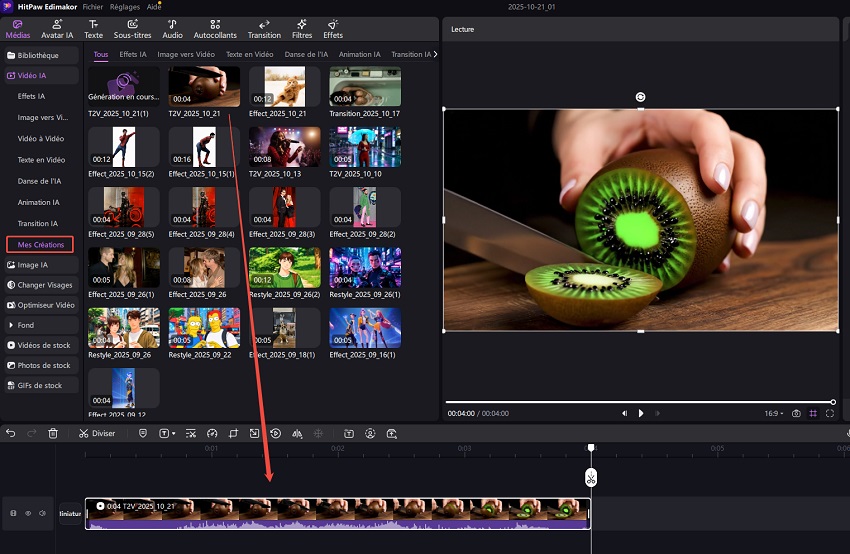Play the video preview

tap(641, 413)
